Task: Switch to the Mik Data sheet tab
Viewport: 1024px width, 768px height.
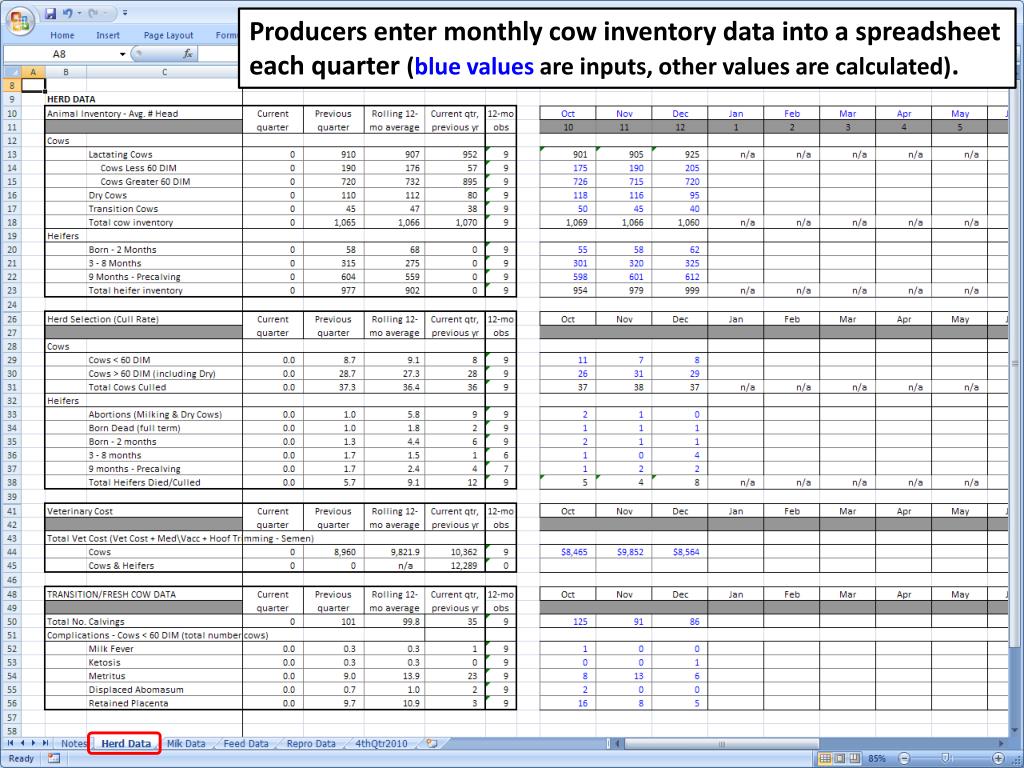Action: 185,743
